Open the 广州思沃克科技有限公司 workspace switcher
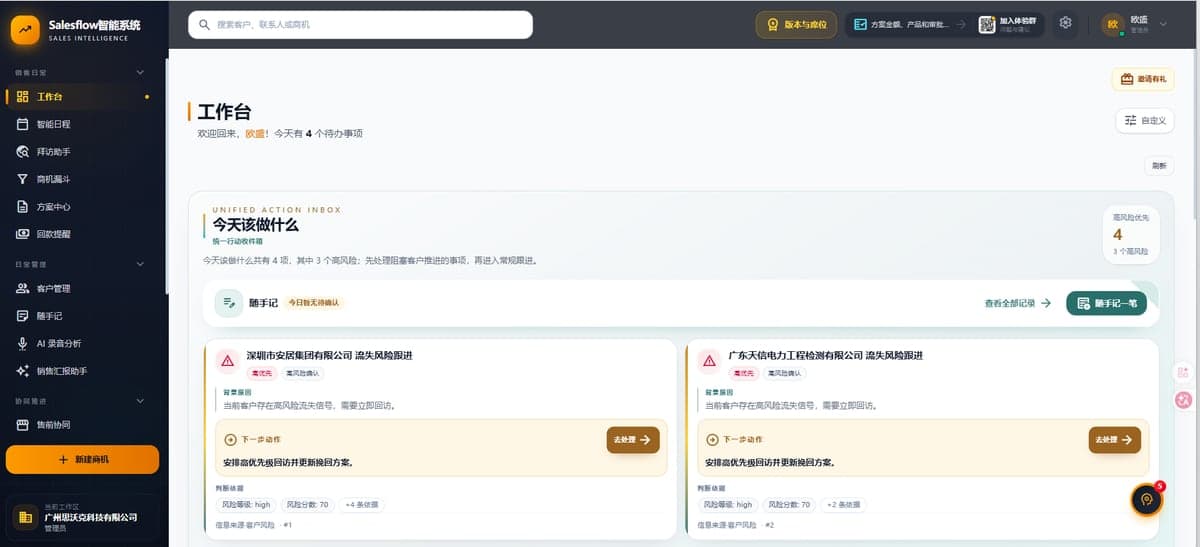 point(82,517)
